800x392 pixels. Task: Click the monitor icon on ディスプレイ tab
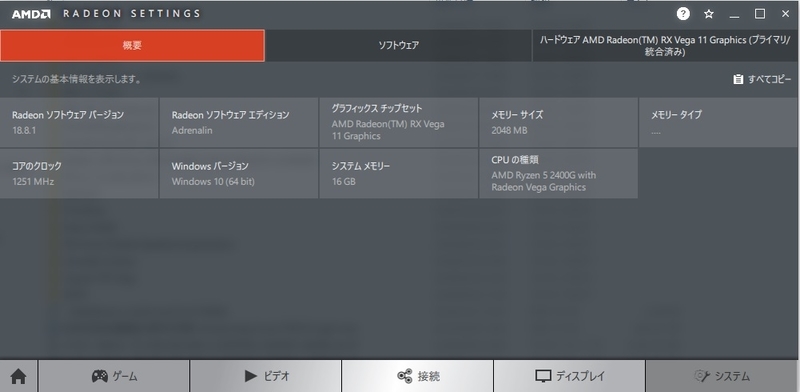[x=543, y=376]
